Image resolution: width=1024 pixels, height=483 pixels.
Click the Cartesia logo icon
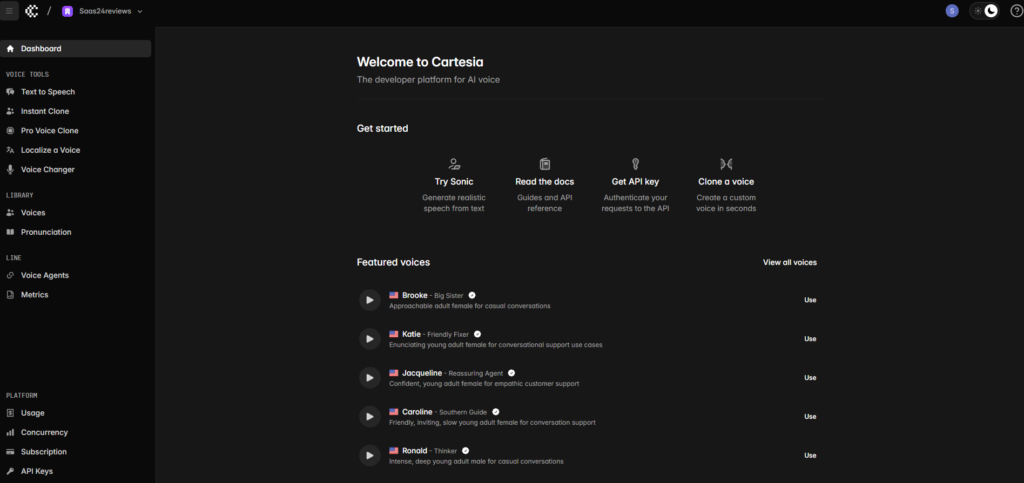click(32, 11)
